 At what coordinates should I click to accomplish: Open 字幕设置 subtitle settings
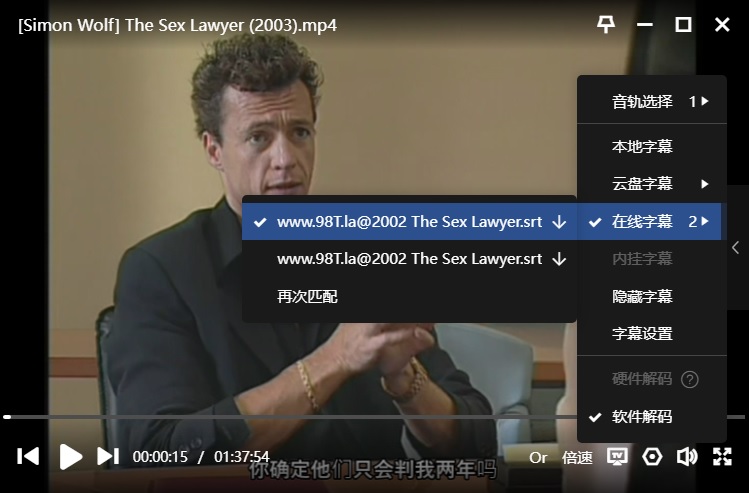tap(642, 334)
